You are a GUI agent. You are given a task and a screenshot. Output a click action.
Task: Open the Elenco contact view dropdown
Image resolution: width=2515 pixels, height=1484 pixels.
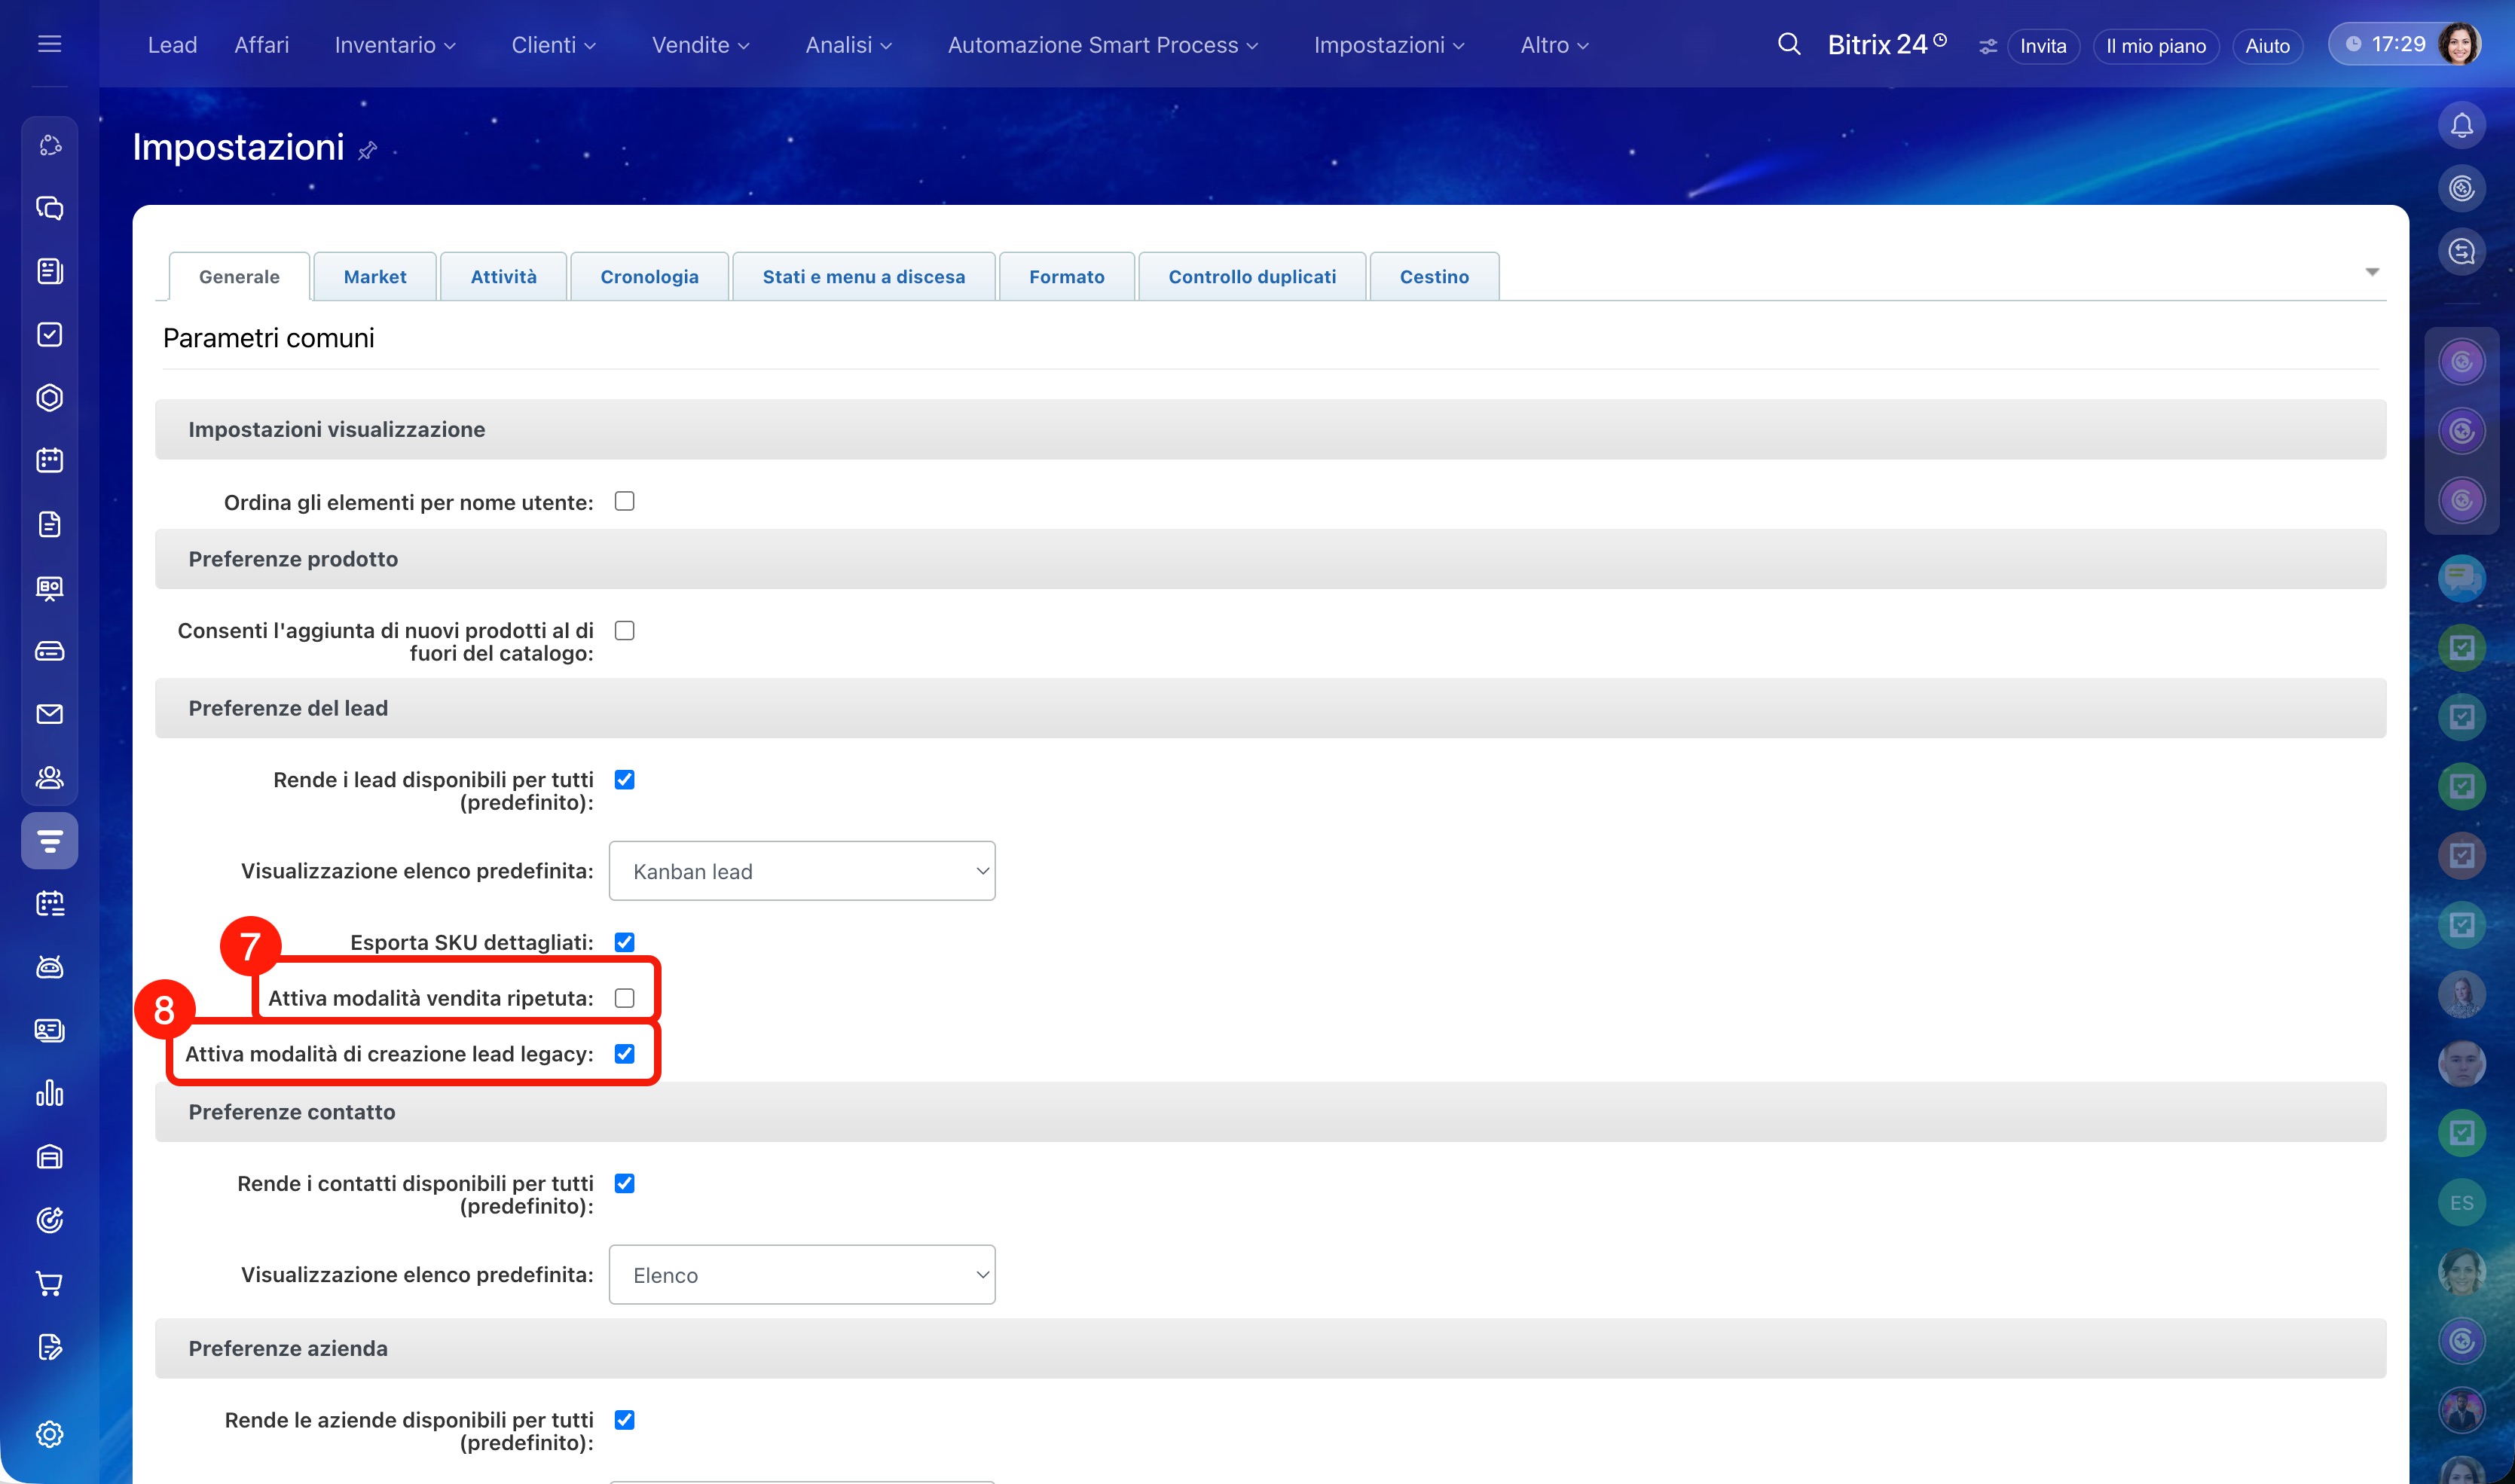[801, 1275]
